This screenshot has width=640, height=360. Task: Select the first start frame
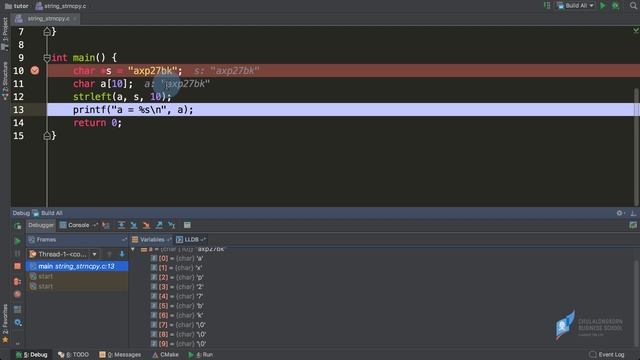tap(77, 276)
